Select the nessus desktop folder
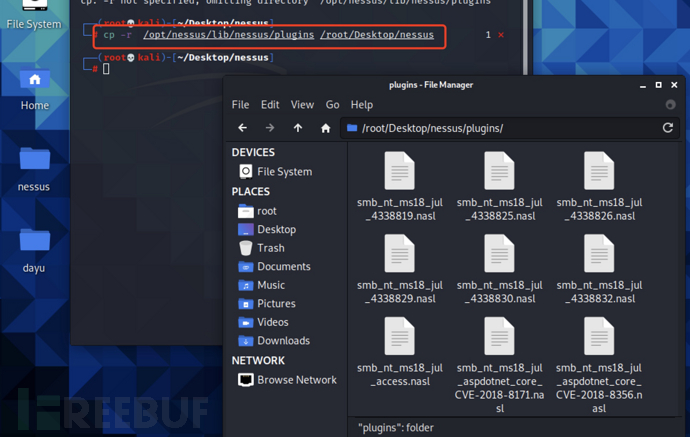The image size is (690, 437). tap(34, 169)
